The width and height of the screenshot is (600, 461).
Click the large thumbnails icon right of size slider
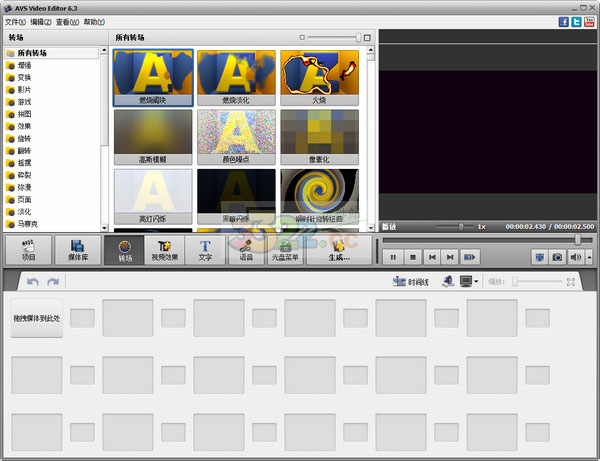[367, 37]
